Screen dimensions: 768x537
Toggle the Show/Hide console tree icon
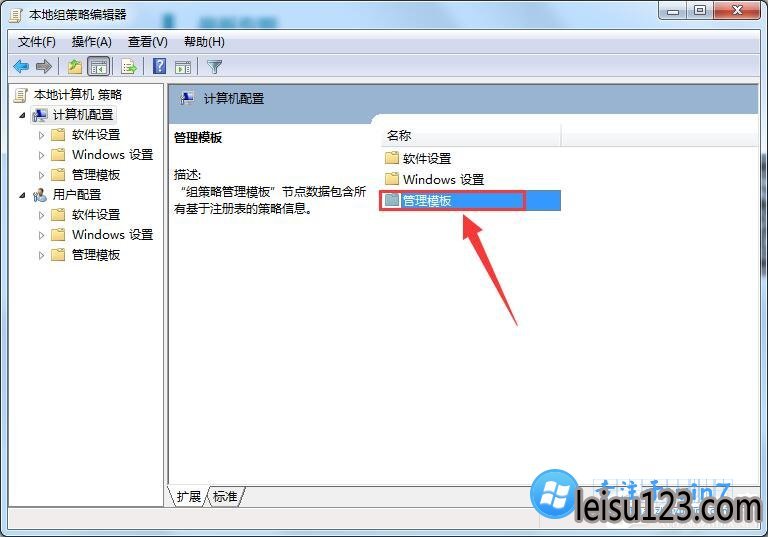[x=98, y=66]
